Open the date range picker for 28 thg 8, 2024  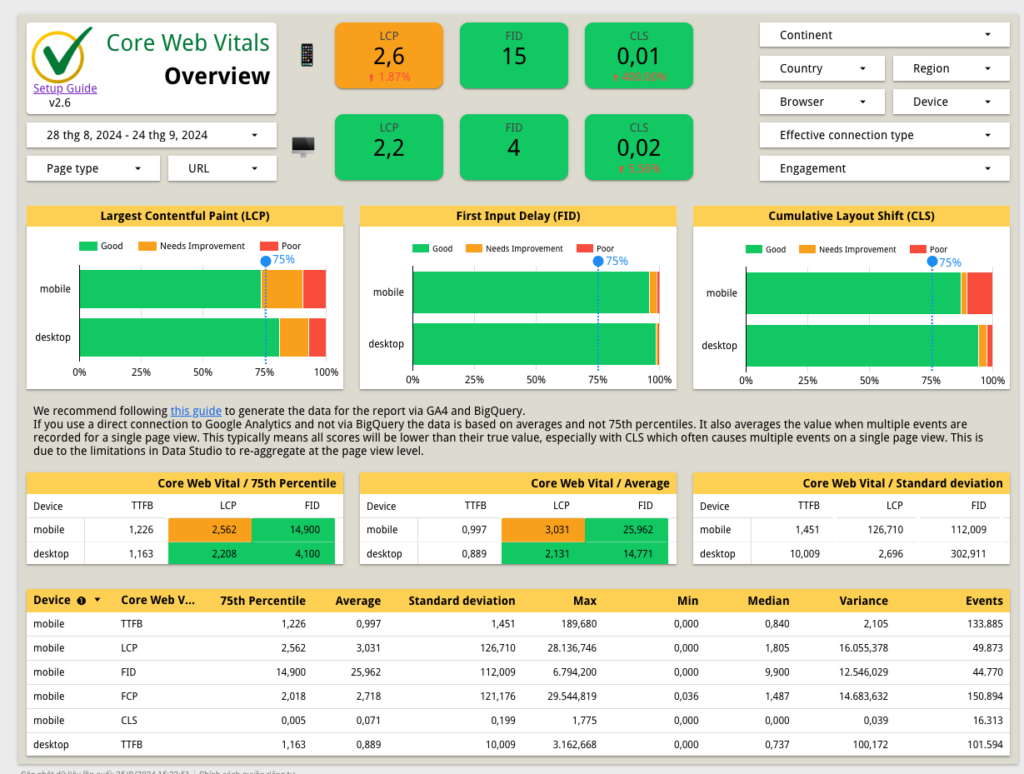152,135
